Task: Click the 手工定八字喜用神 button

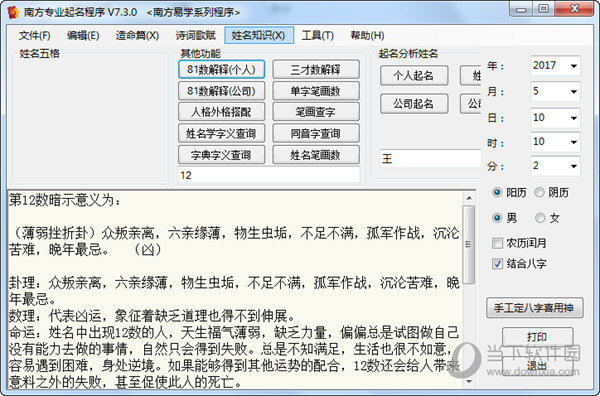Action: point(535,308)
